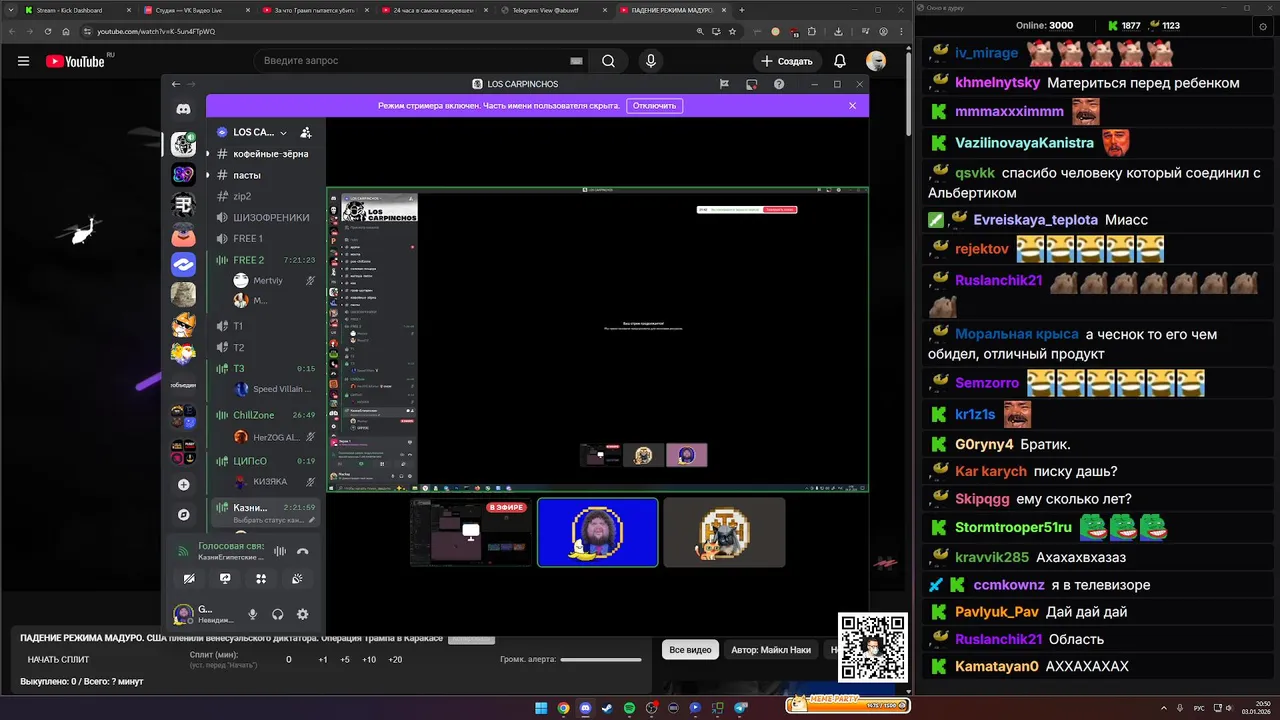Click YouTube search magnifier button
The image size is (1280, 720).
click(608, 61)
